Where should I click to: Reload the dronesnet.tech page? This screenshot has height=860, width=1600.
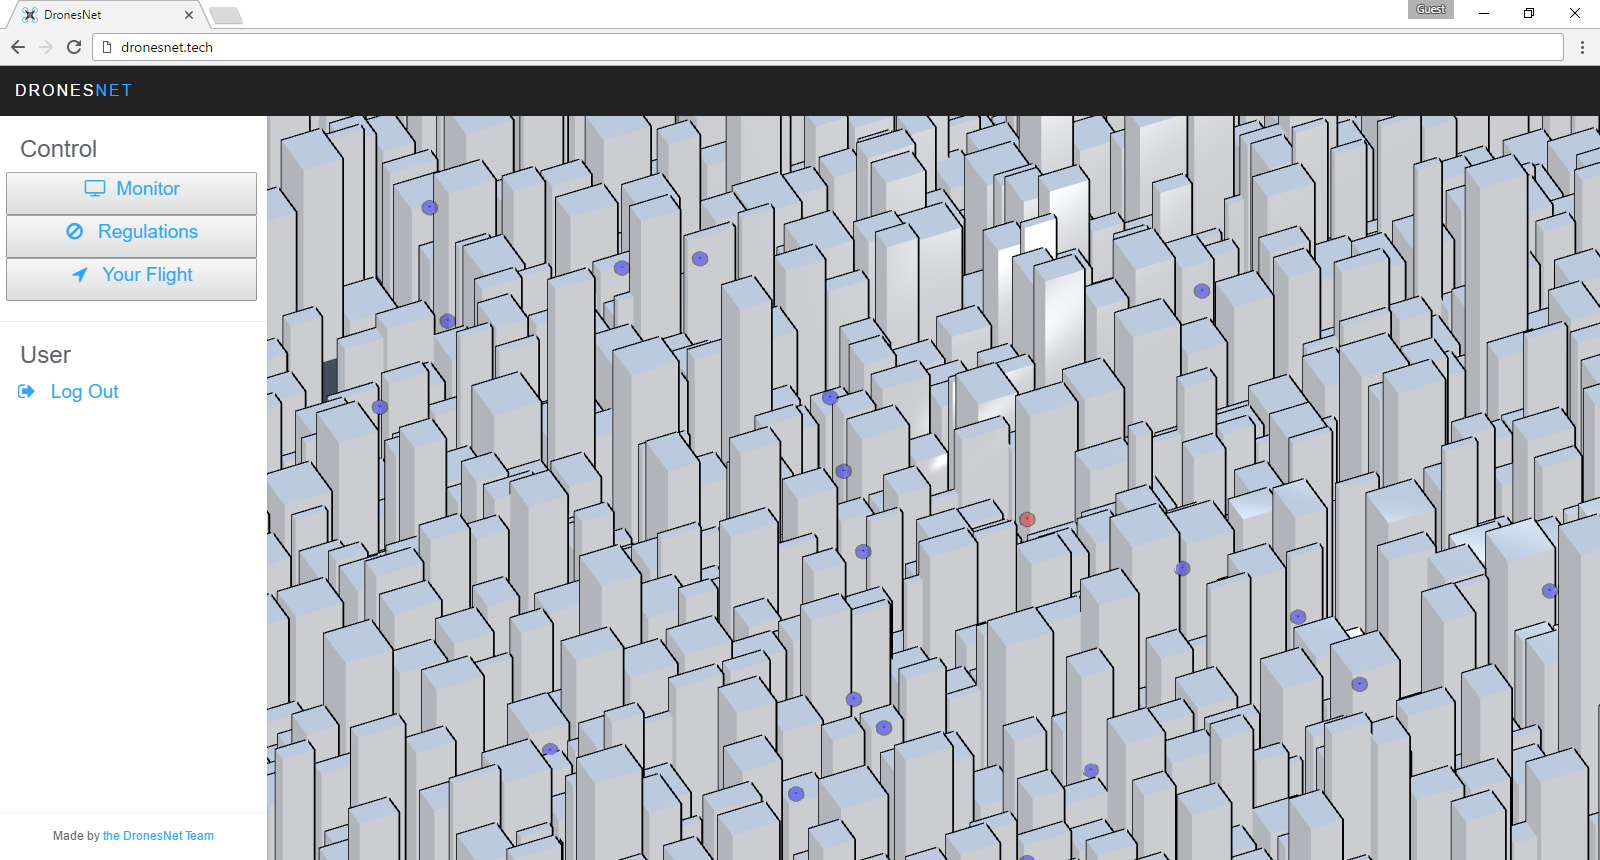[x=74, y=47]
